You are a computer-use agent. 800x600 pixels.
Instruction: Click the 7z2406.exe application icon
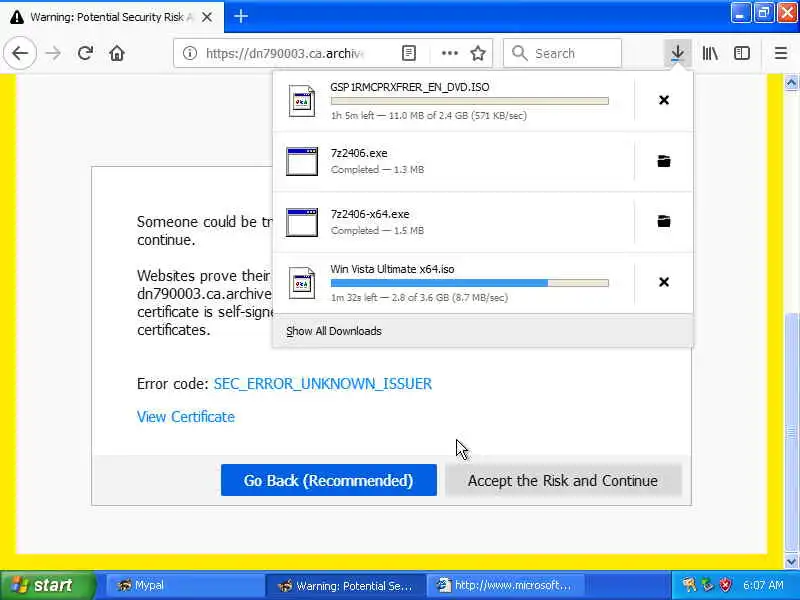coord(302,161)
